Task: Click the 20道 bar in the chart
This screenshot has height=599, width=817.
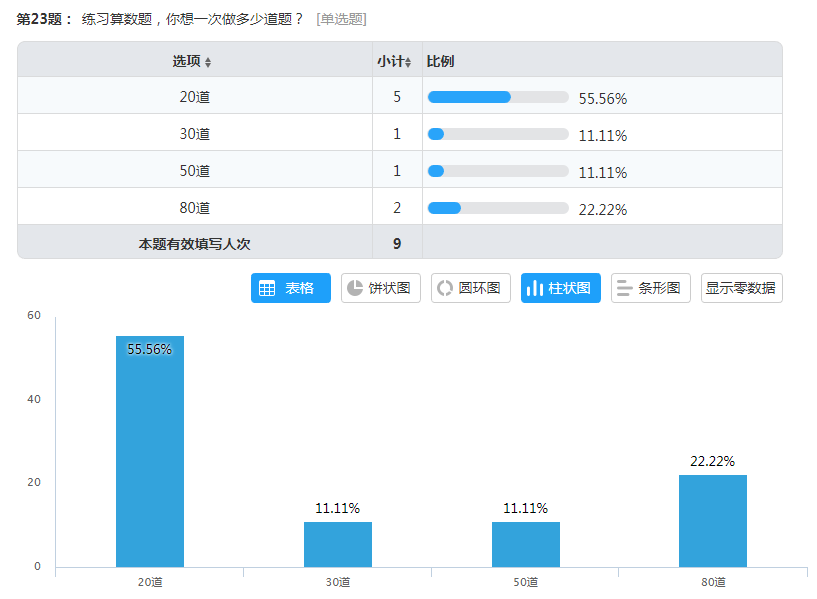Action: [150, 452]
